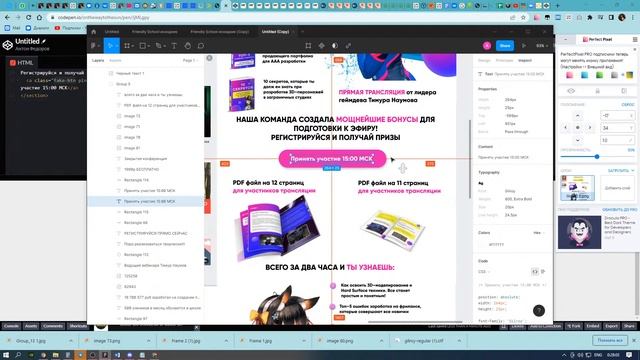Click the CodePen logo icon
The width and height of the screenshot is (640, 360).
[x=7, y=45]
